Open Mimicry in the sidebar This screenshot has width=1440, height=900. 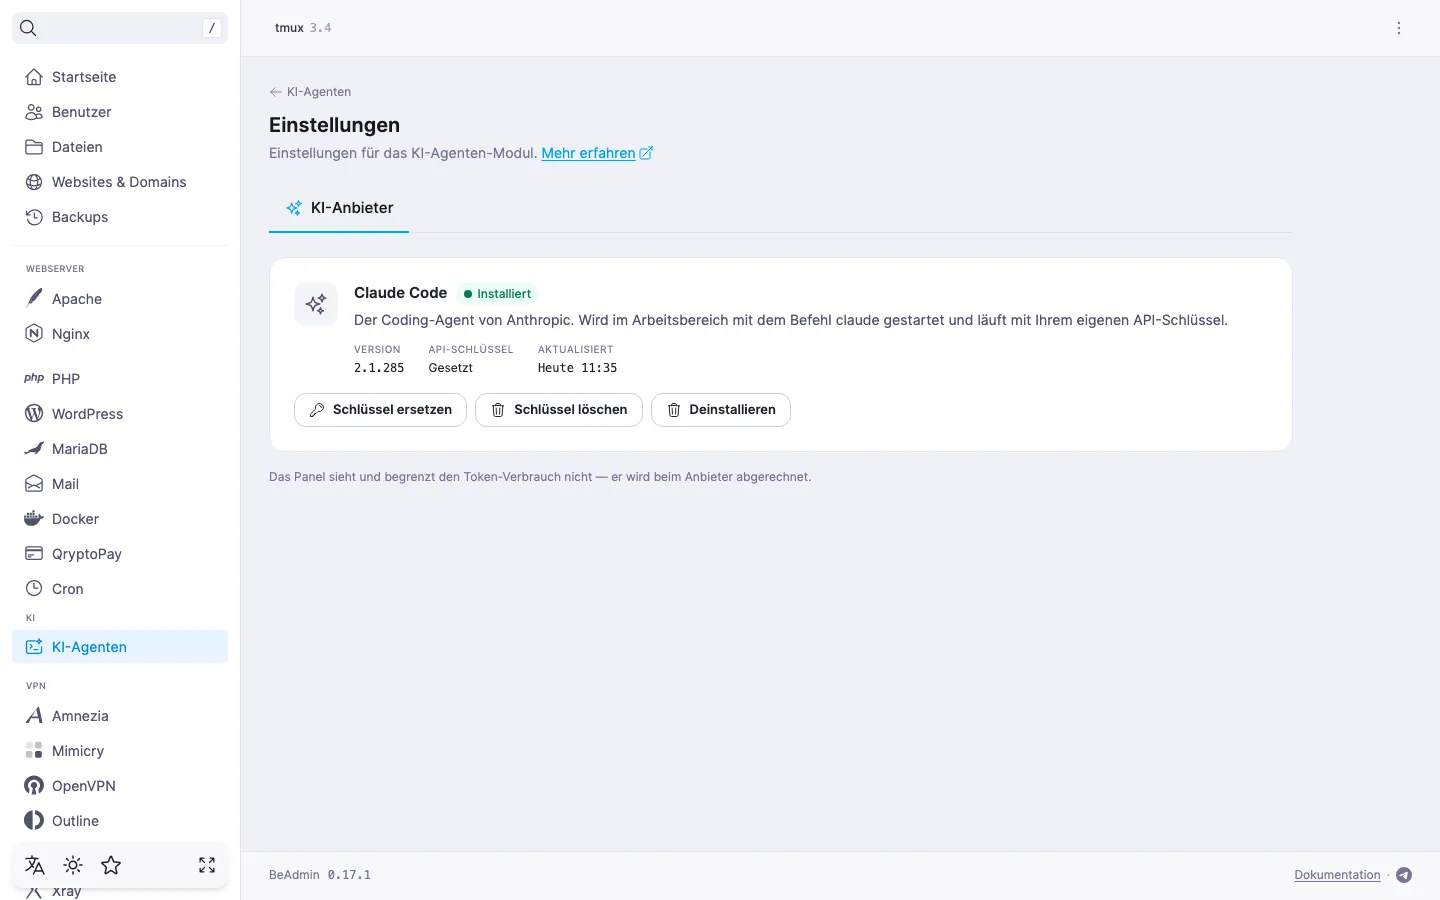pos(120,751)
